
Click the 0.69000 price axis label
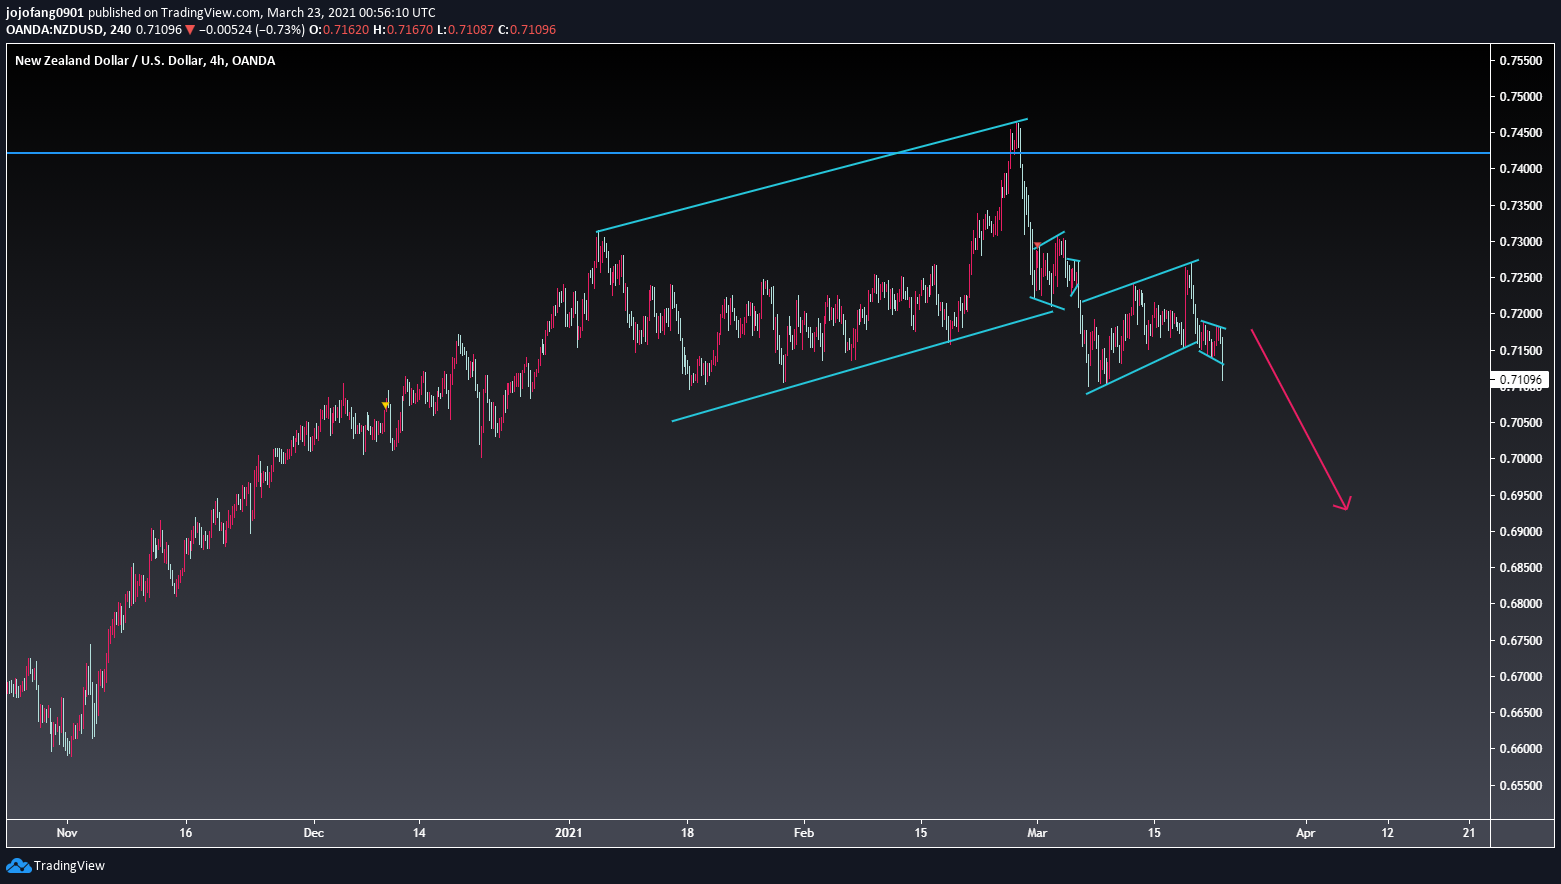pyautogui.click(x=1520, y=531)
